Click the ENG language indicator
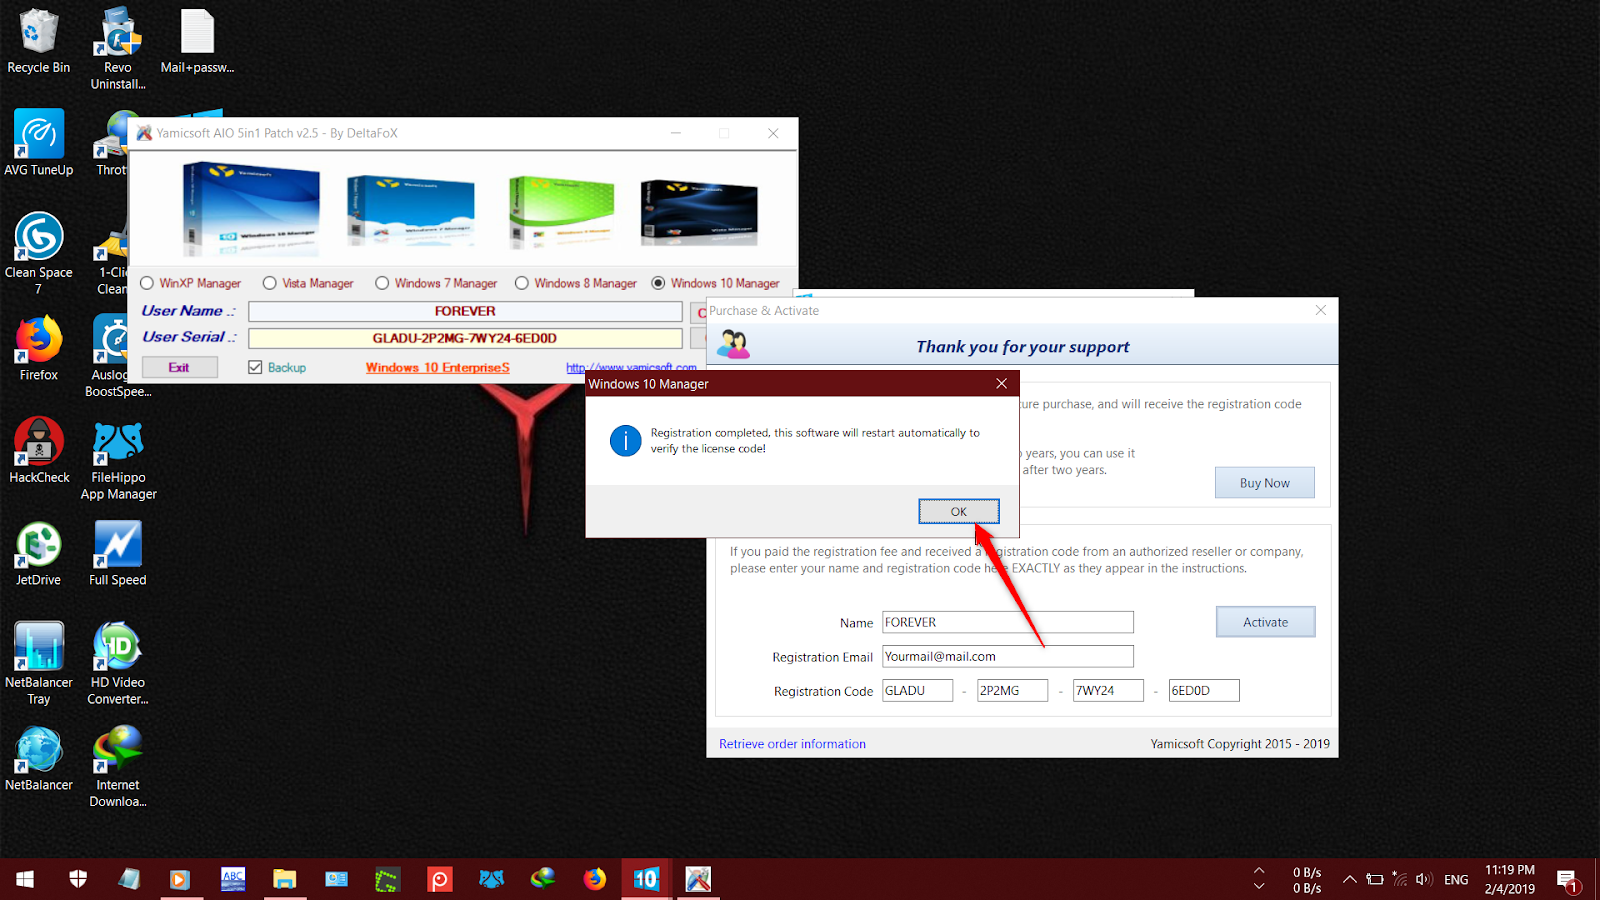1600x900 pixels. coord(1456,879)
